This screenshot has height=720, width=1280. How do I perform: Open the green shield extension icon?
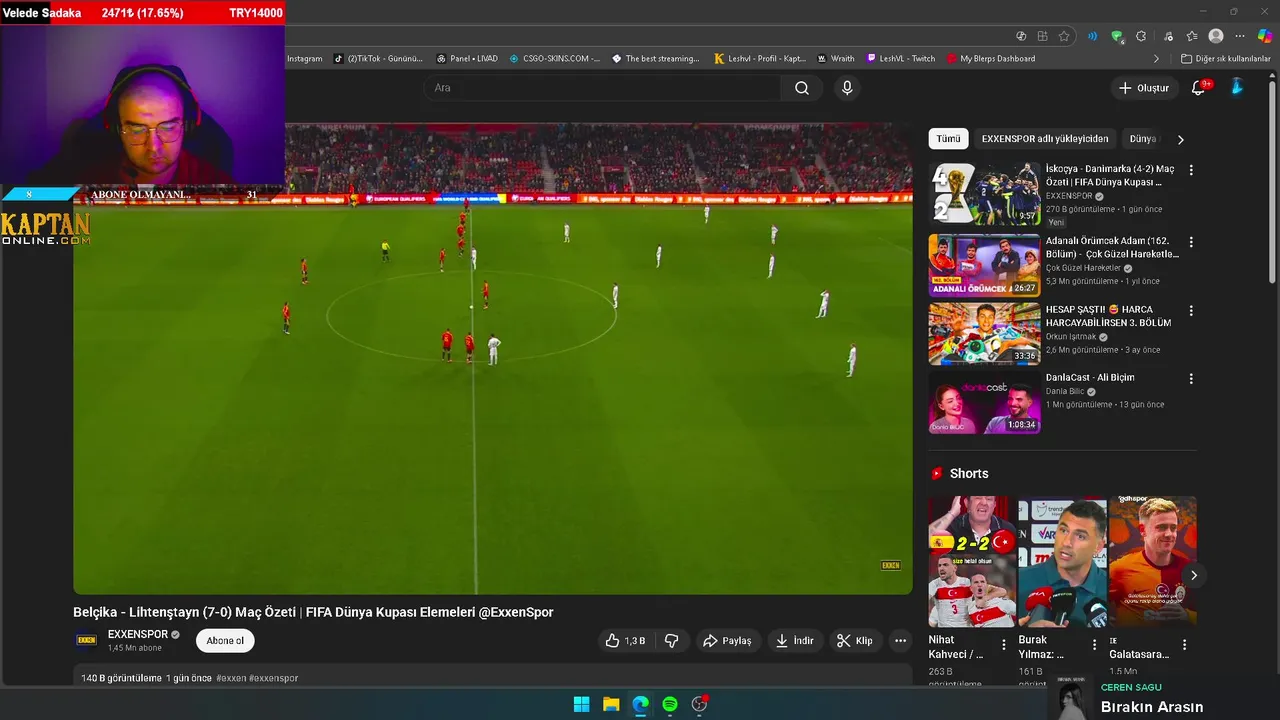tap(1117, 36)
